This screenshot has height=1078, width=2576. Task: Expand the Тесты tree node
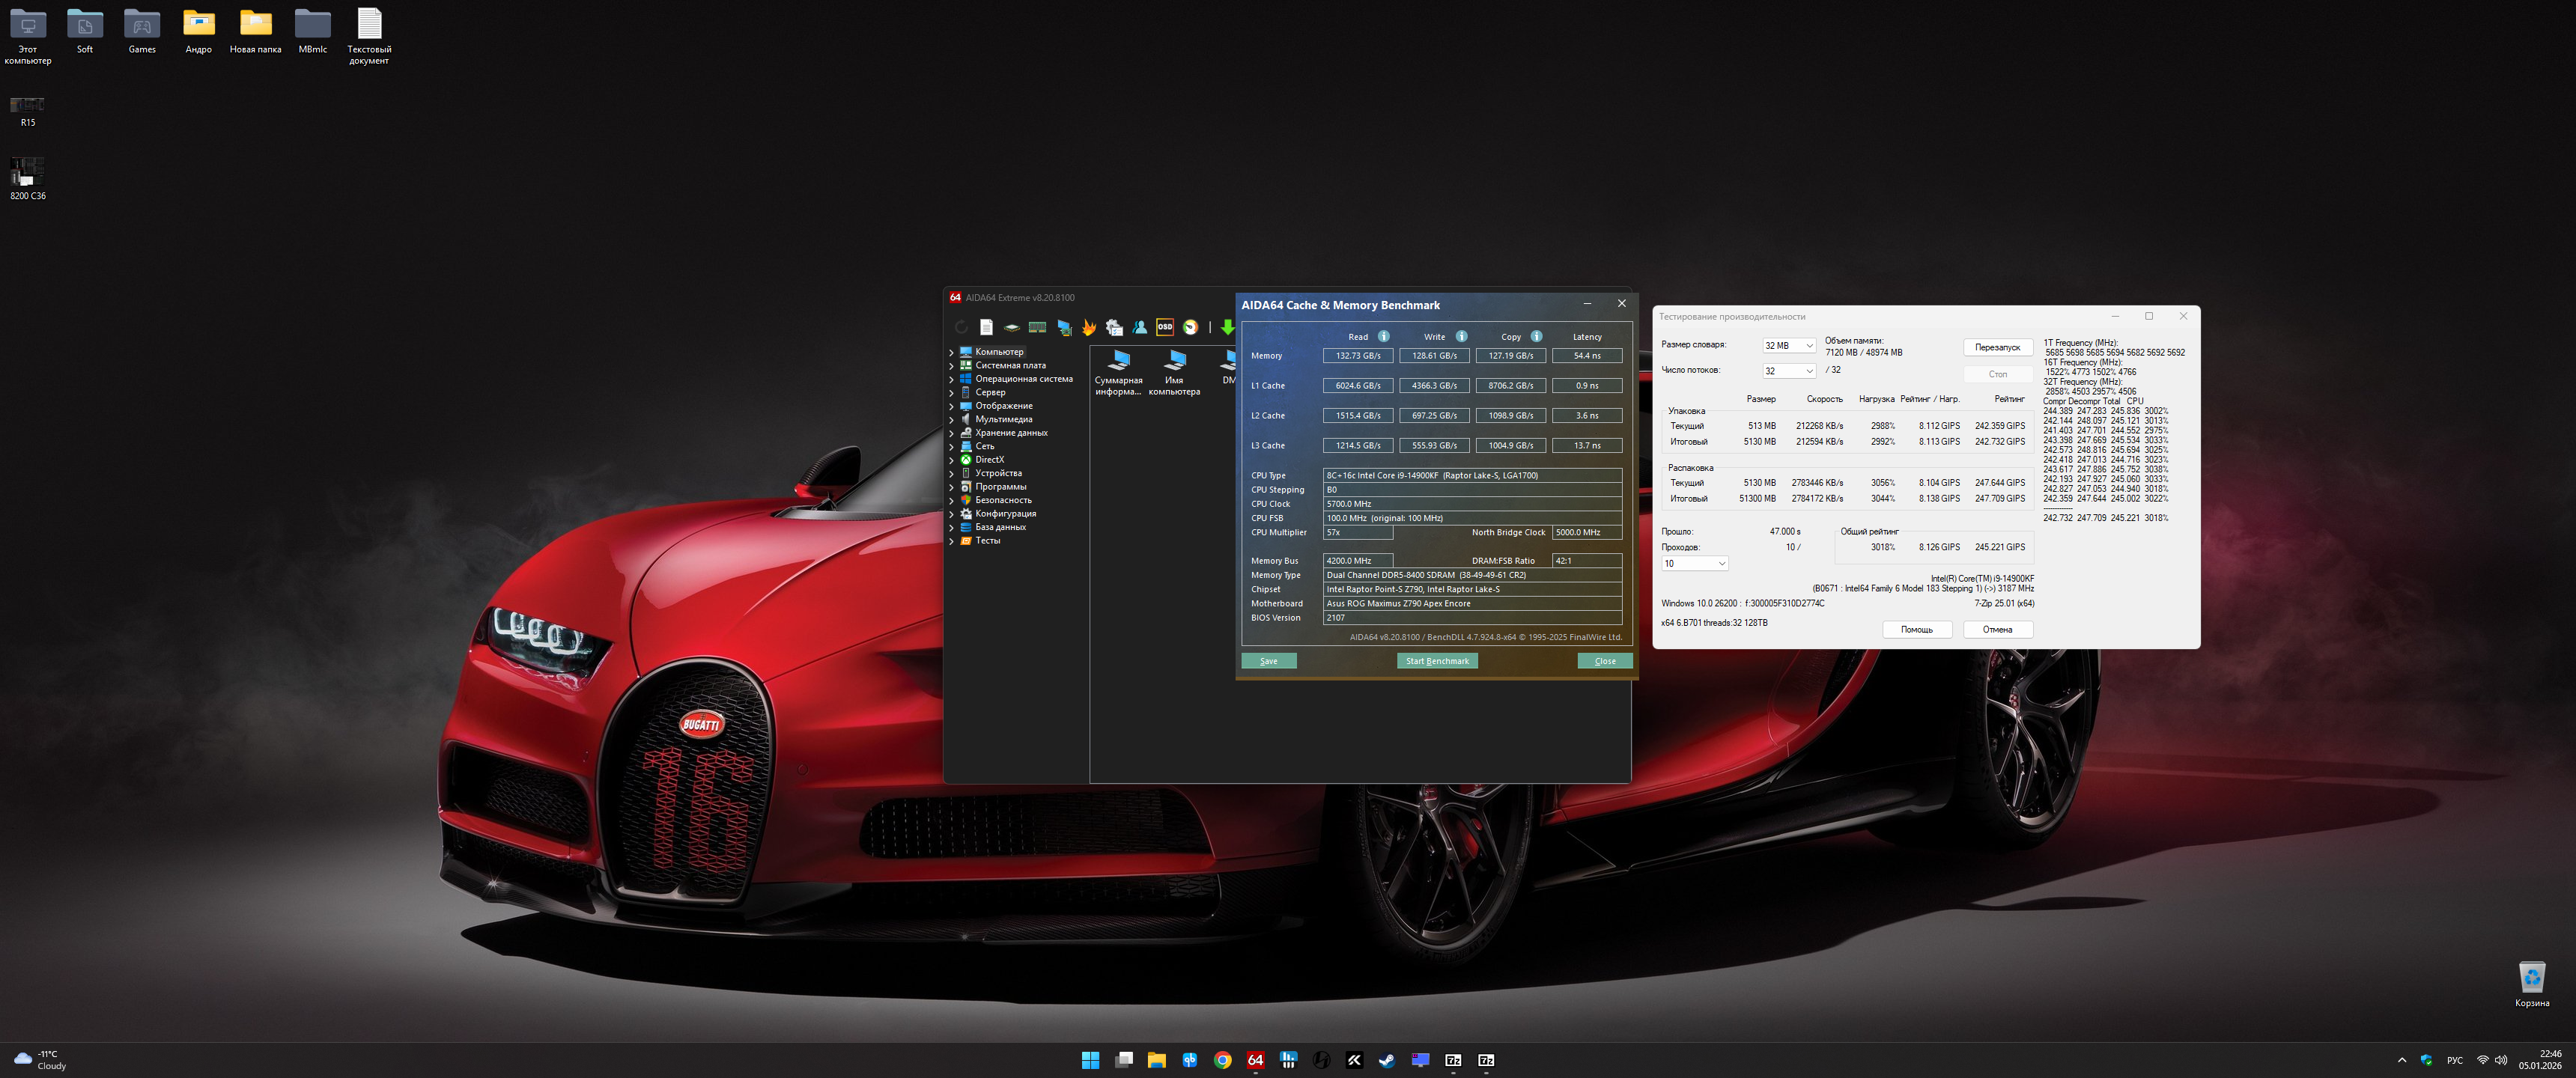(951, 541)
